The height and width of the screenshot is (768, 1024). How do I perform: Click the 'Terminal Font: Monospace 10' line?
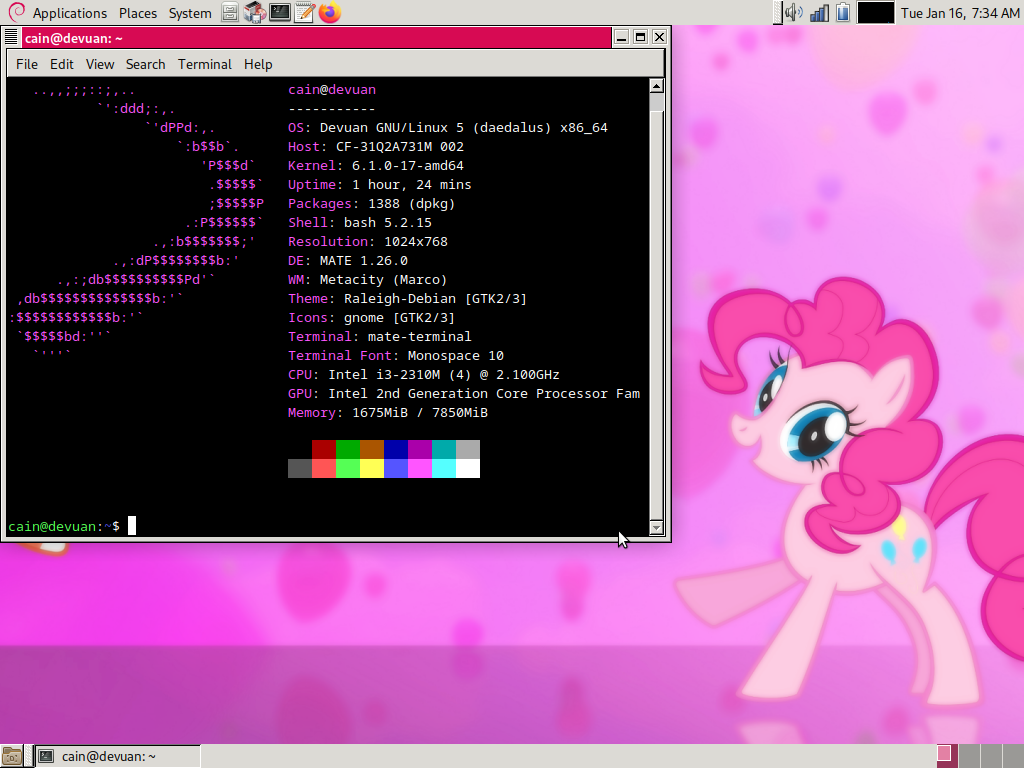(396, 355)
